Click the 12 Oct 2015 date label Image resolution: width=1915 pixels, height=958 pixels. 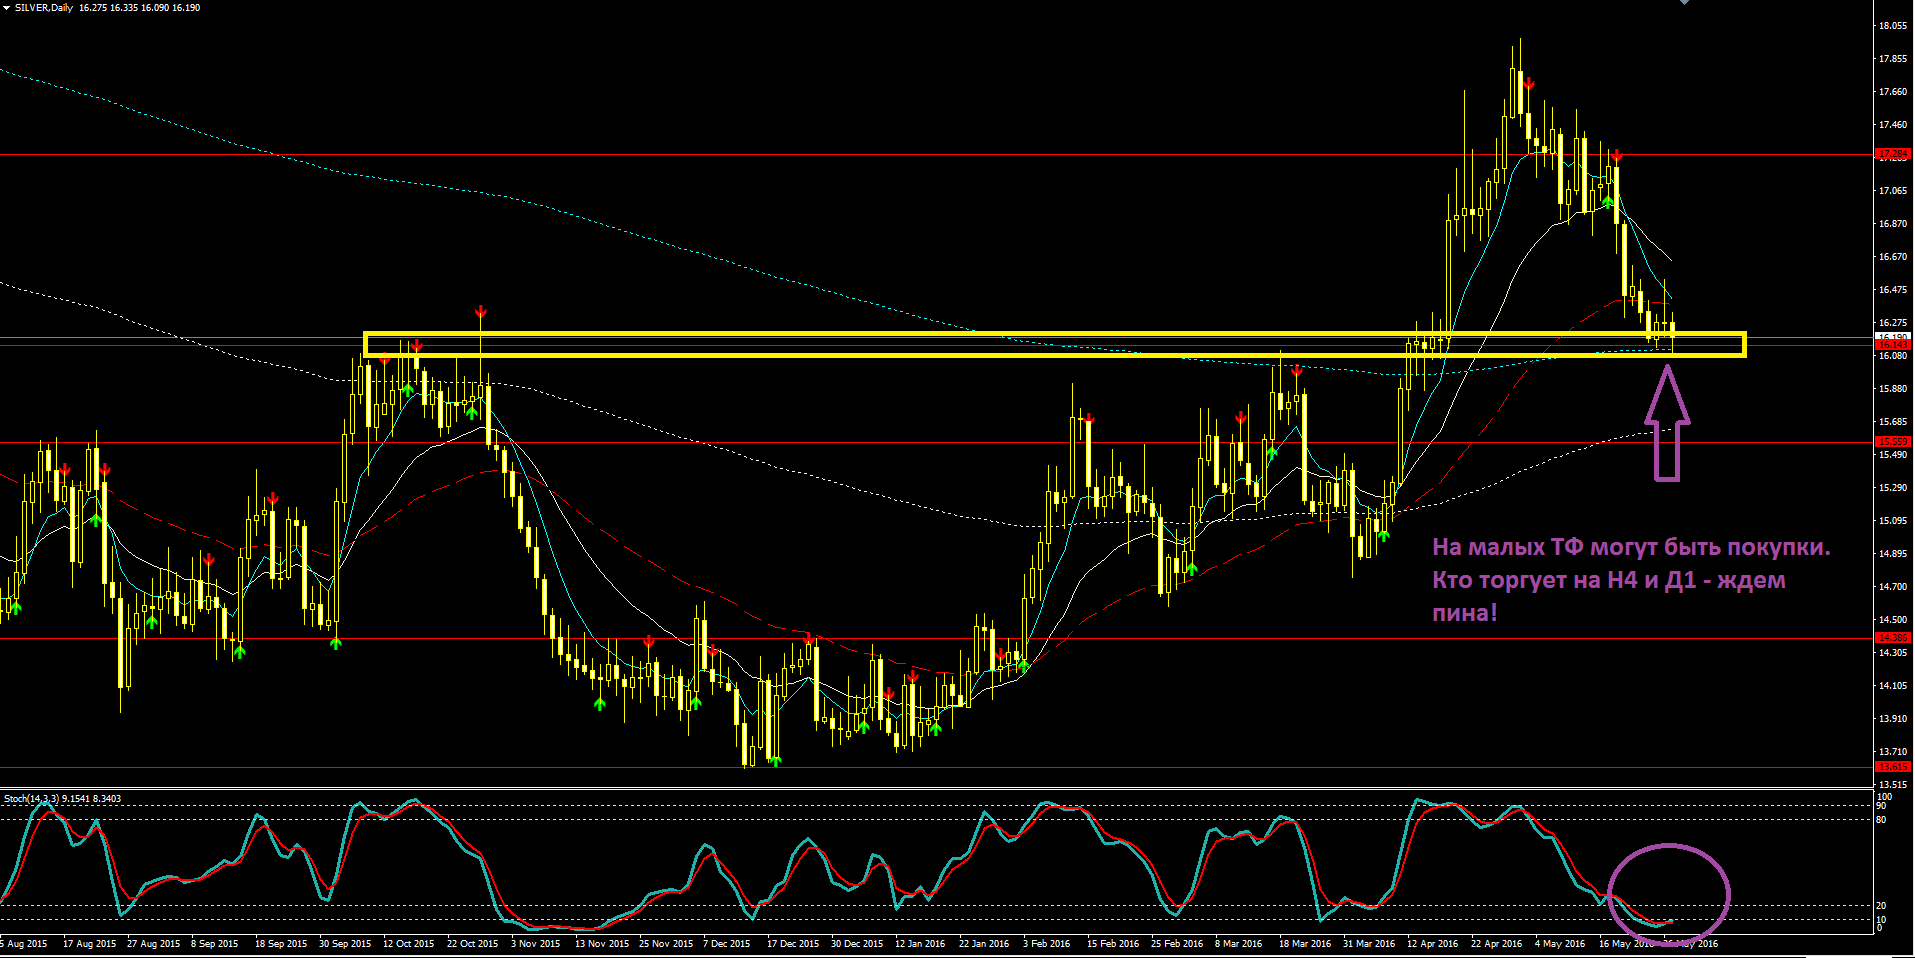[408, 944]
